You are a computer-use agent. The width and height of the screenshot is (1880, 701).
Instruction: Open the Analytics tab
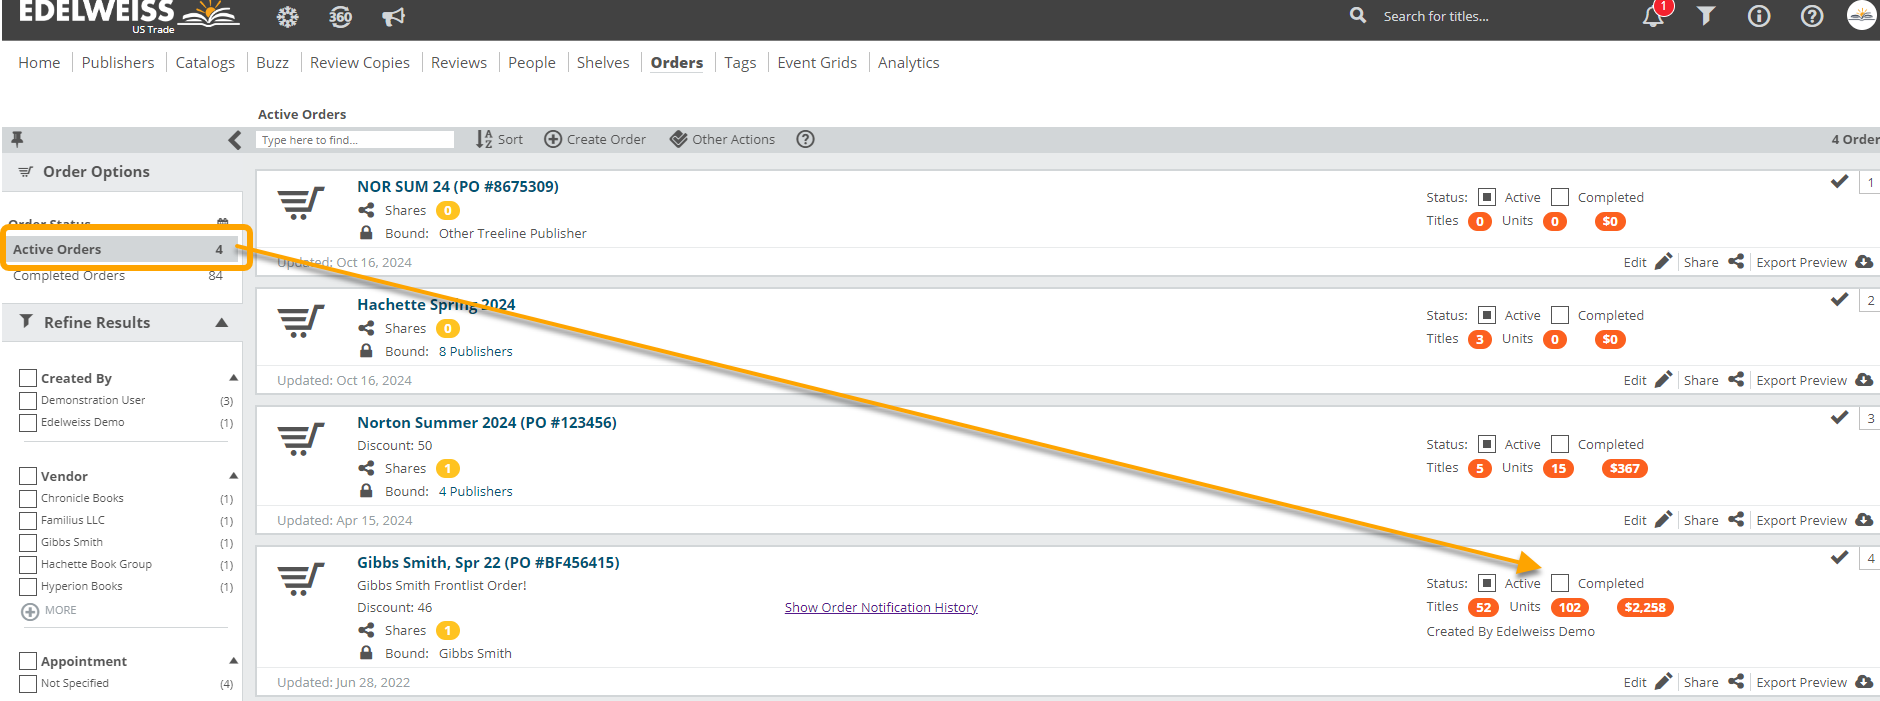point(909,62)
